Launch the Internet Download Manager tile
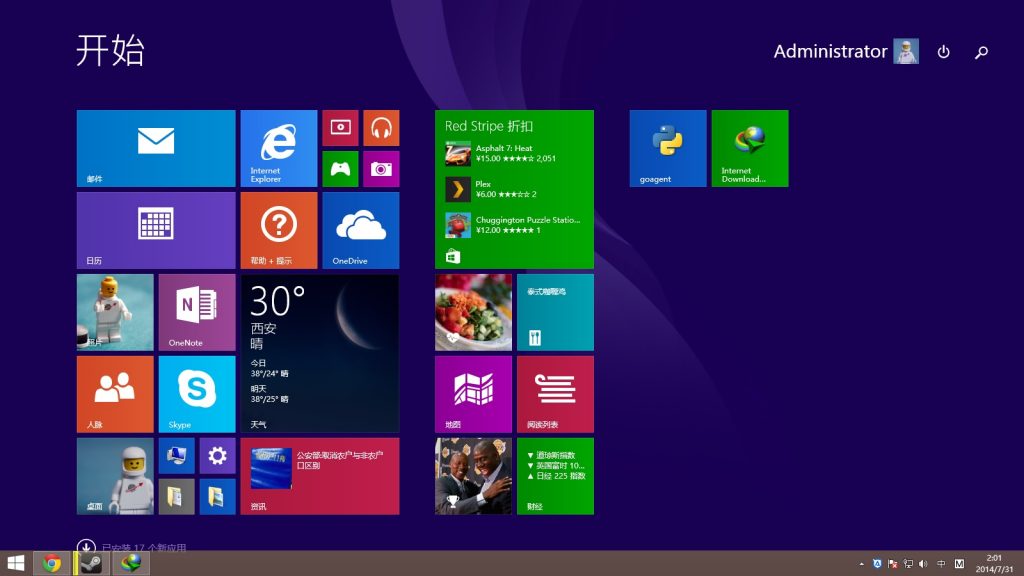Viewport: 1024px width, 576px height. (x=750, y=148)
